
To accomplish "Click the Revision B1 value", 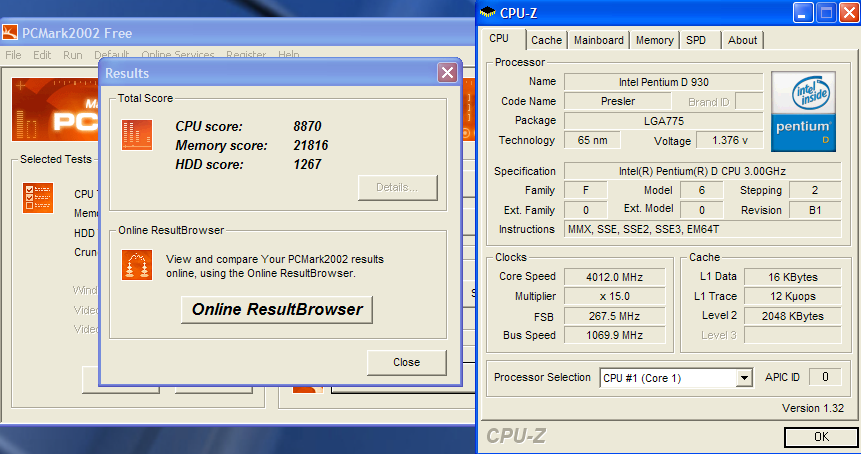I will pyautogui.click(x=815, y=210).
